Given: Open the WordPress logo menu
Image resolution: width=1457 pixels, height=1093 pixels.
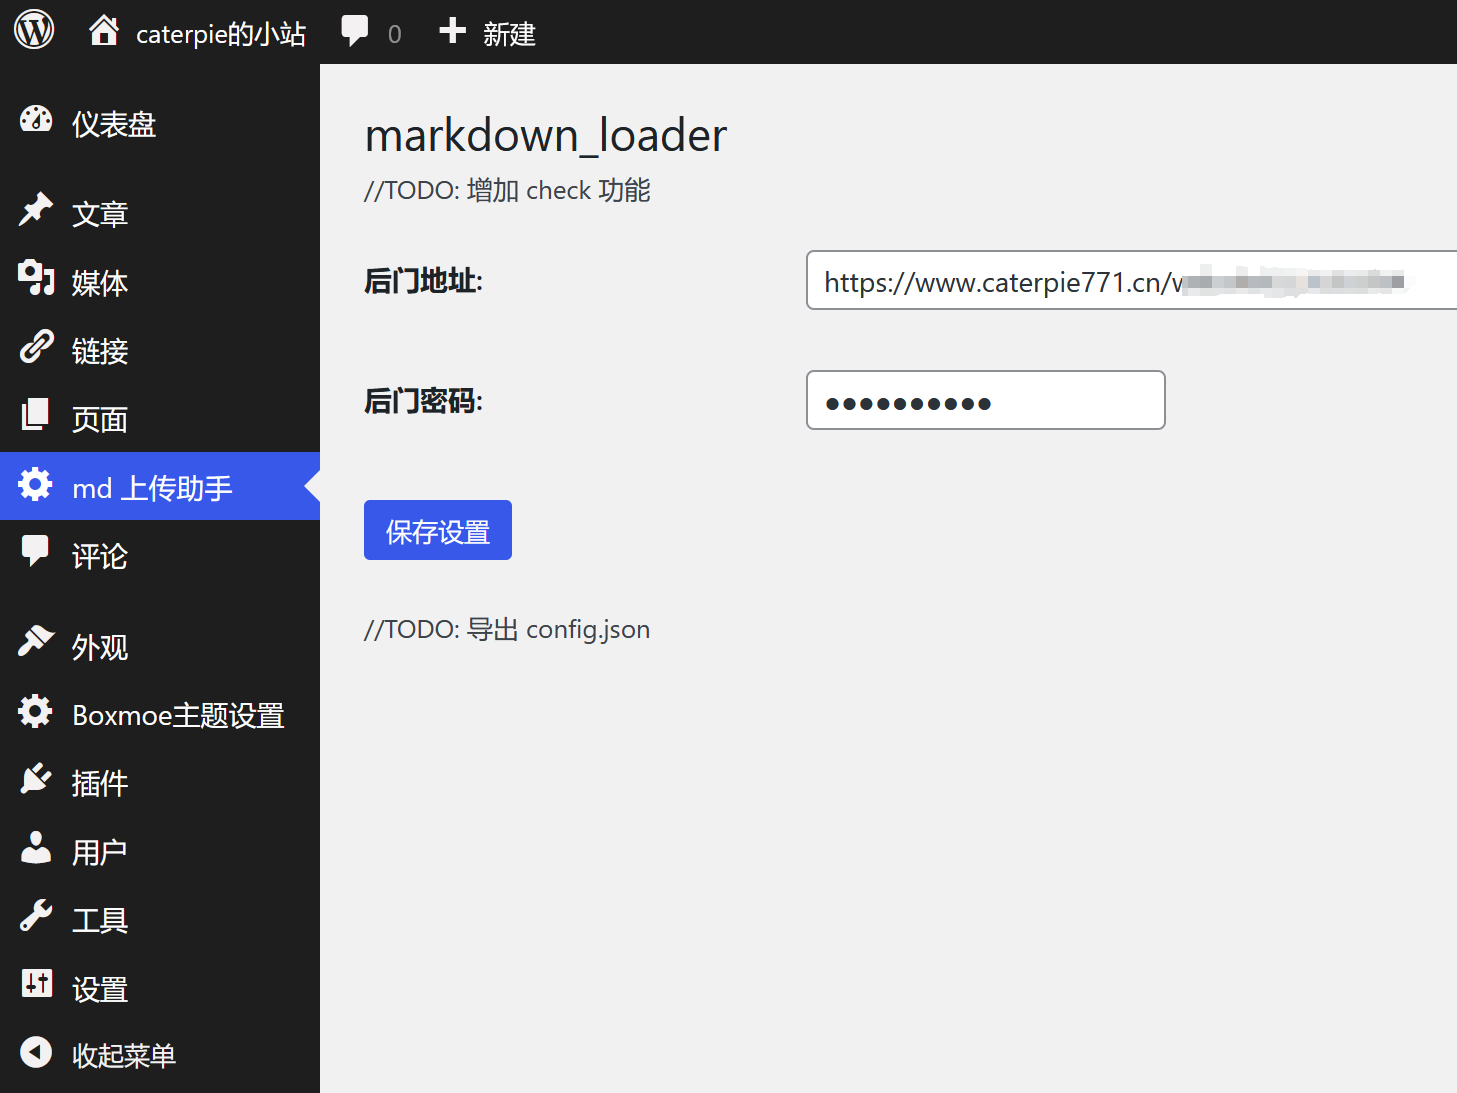Looking at the screenshot, I should (x=34, y=30).
